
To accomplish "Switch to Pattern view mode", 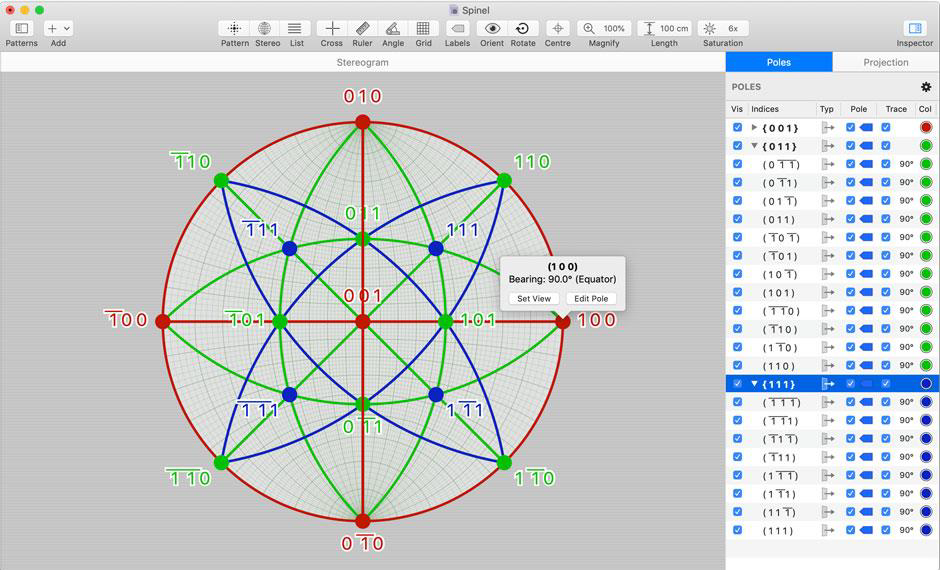I will (x=234, y=28).
